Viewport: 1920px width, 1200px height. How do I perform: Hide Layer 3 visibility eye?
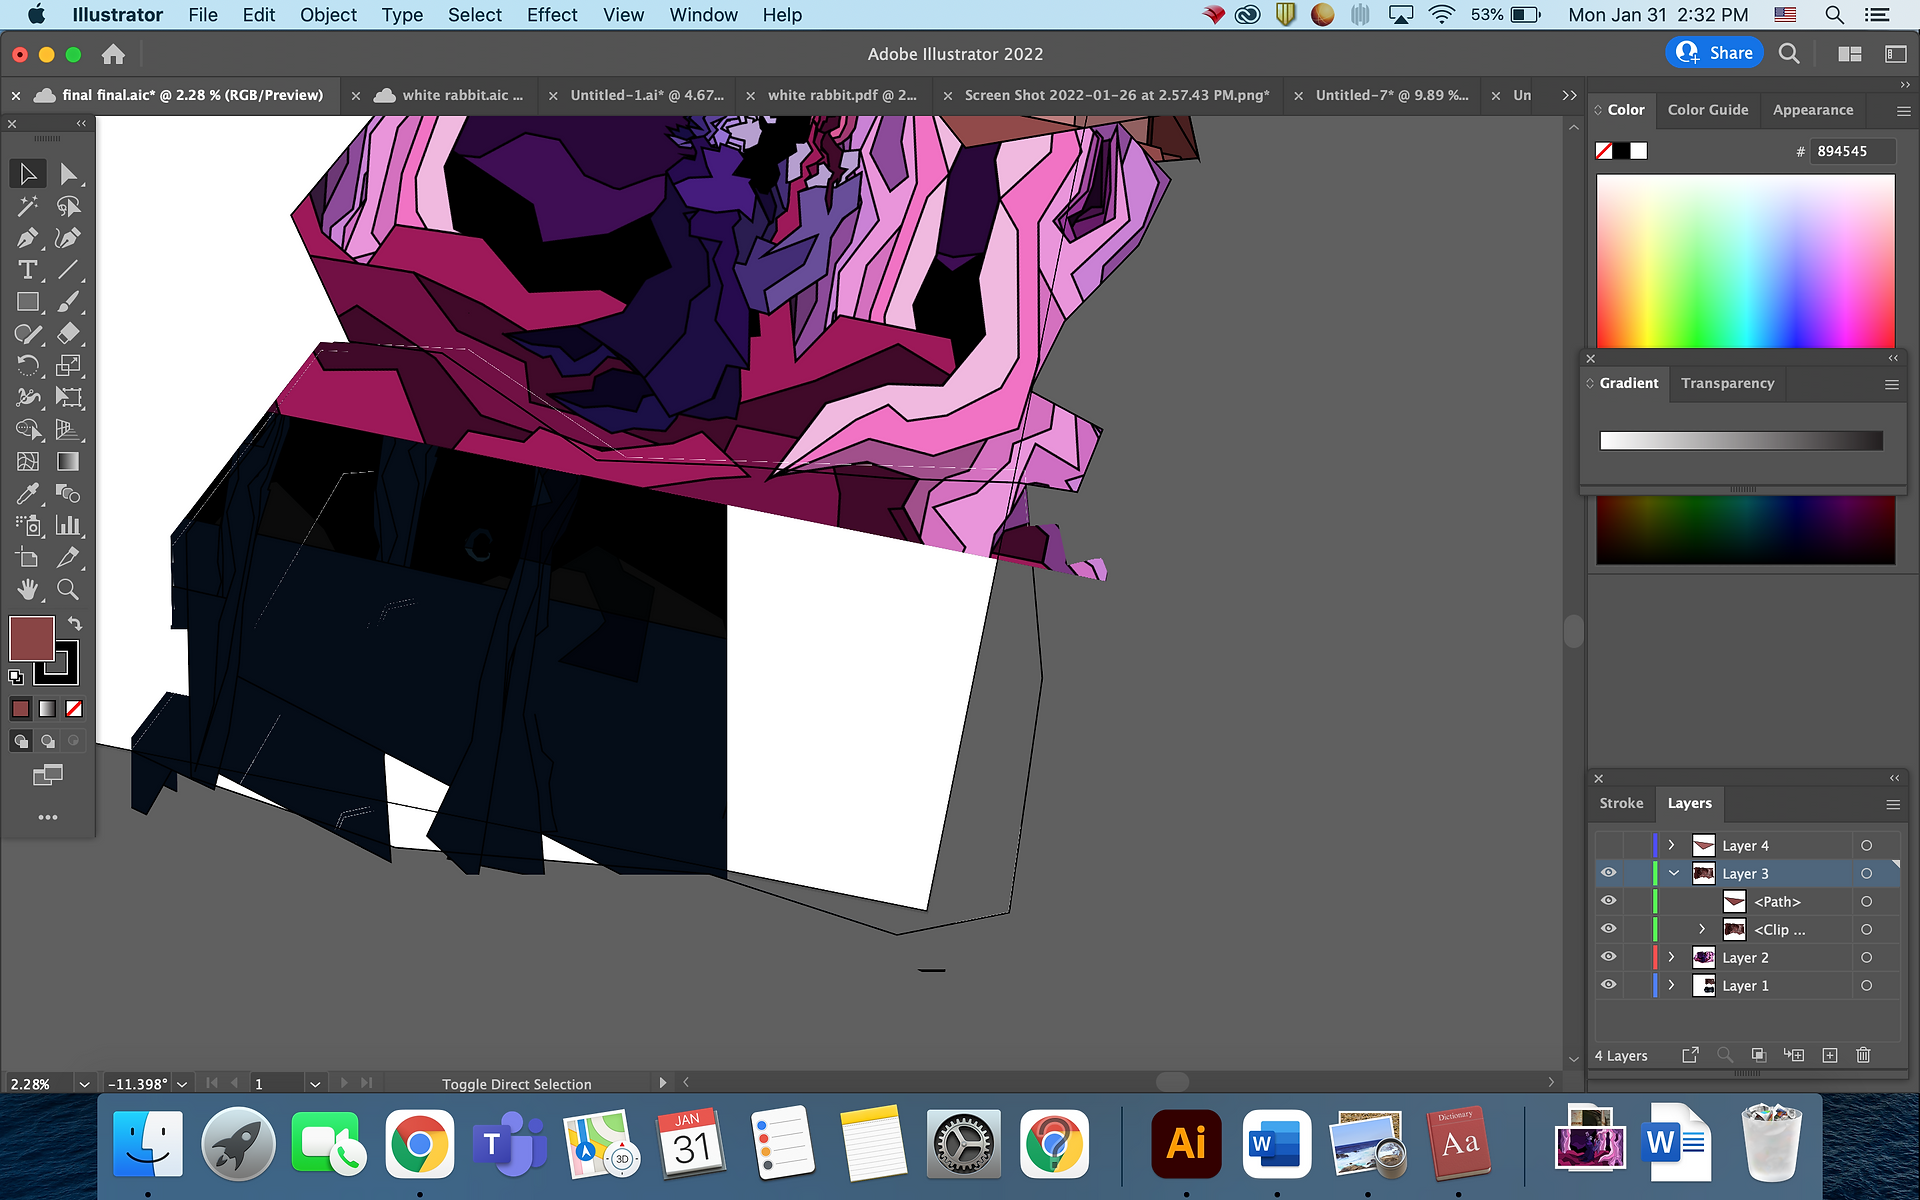[x=1608, y=873]
